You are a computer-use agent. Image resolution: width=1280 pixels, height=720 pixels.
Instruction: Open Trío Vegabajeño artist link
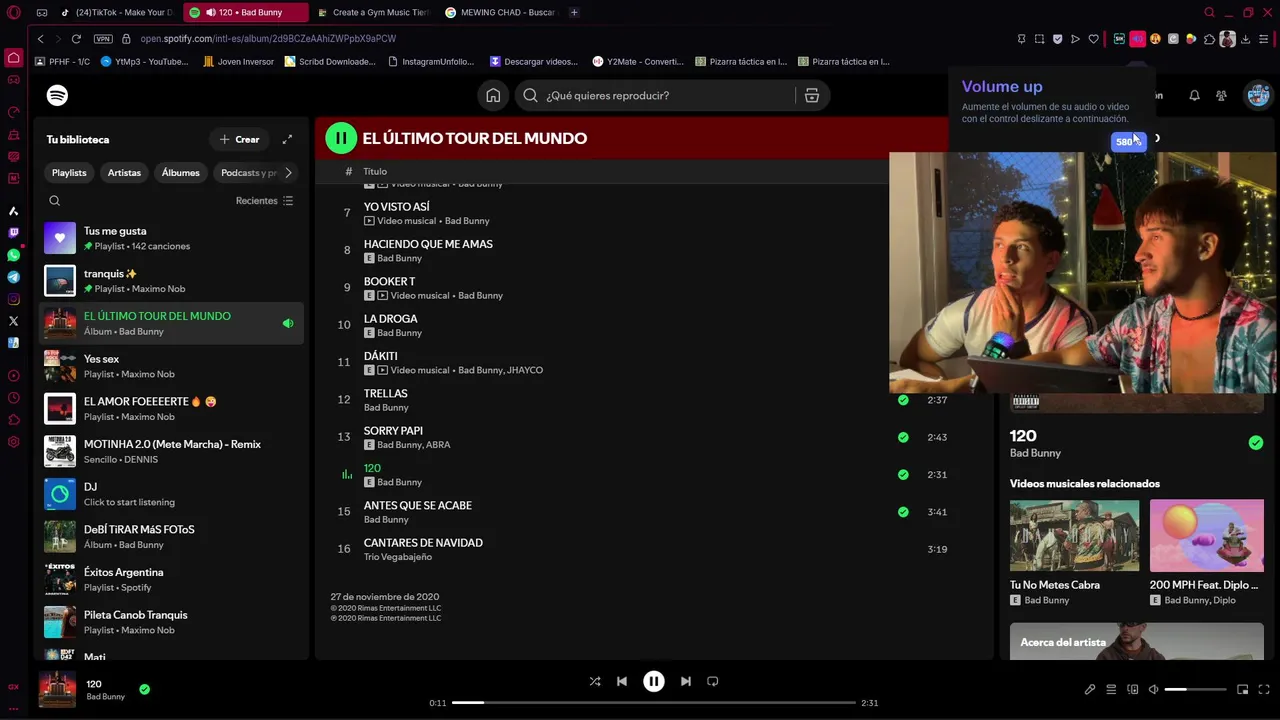click(398, 557)
